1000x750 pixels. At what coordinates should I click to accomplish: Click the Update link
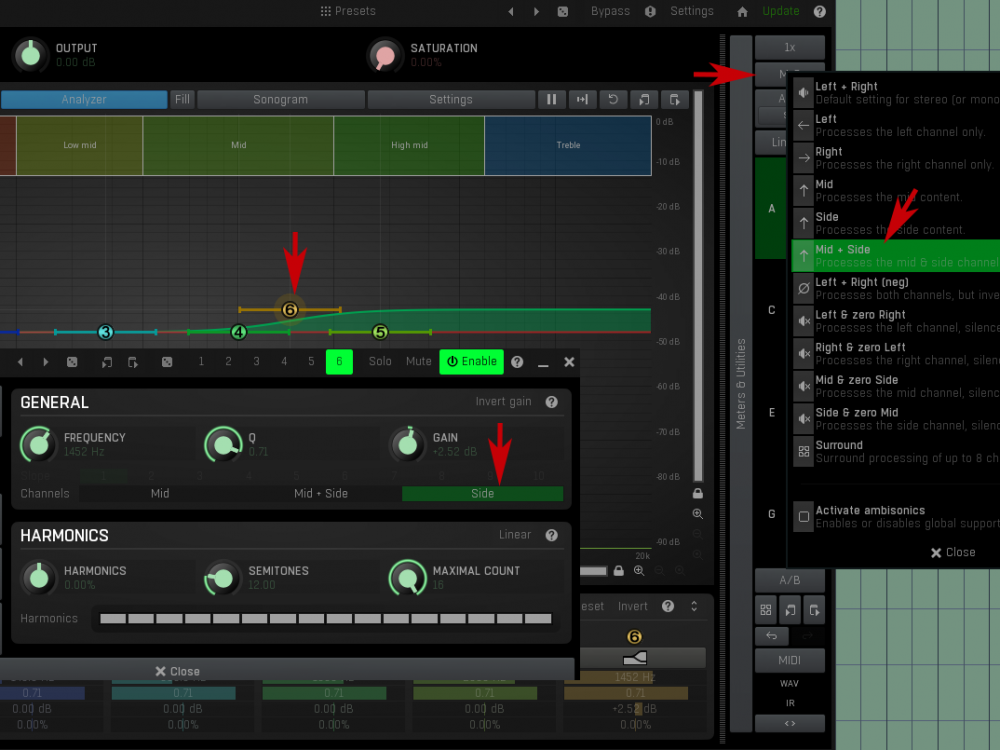point(781,11)
